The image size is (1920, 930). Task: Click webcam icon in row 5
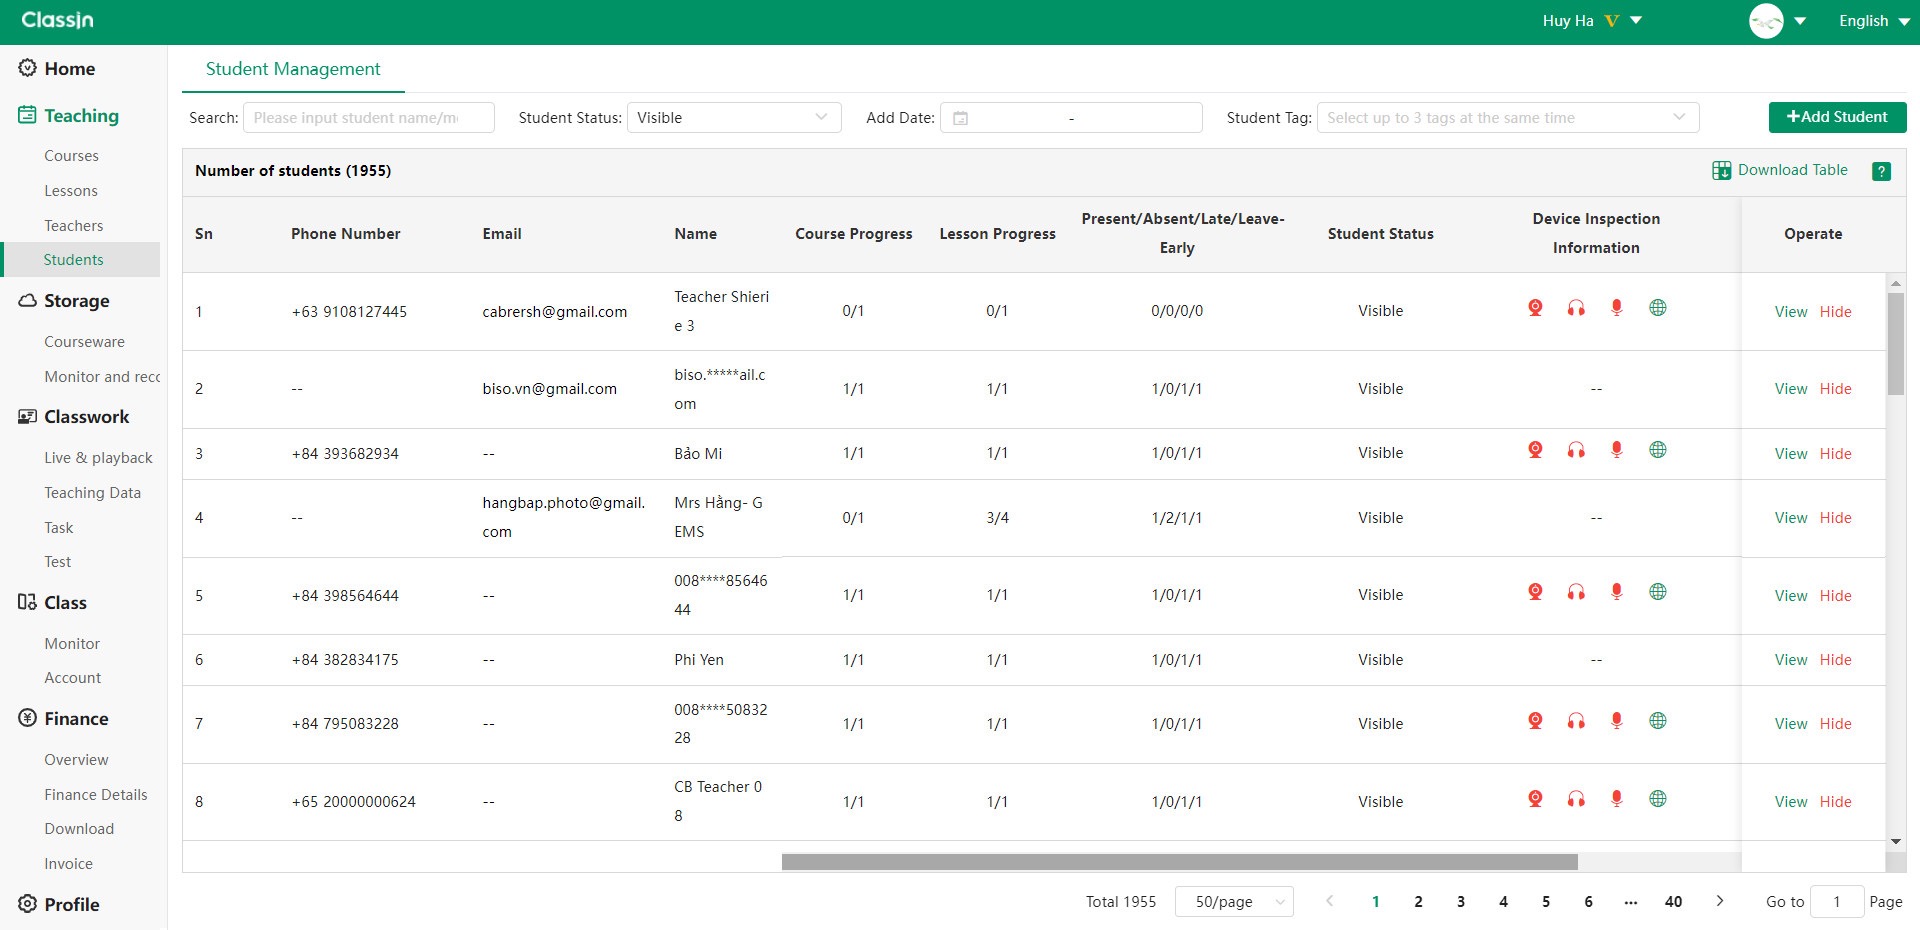tap(1535, 592)
